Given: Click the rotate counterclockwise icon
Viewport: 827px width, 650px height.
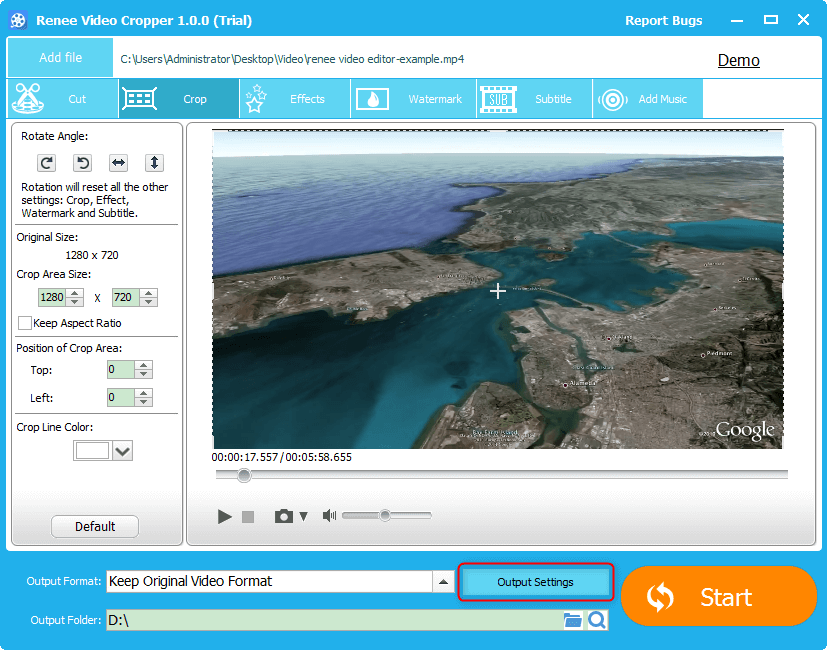Looking at the screenshot, I should pos(83,163).
